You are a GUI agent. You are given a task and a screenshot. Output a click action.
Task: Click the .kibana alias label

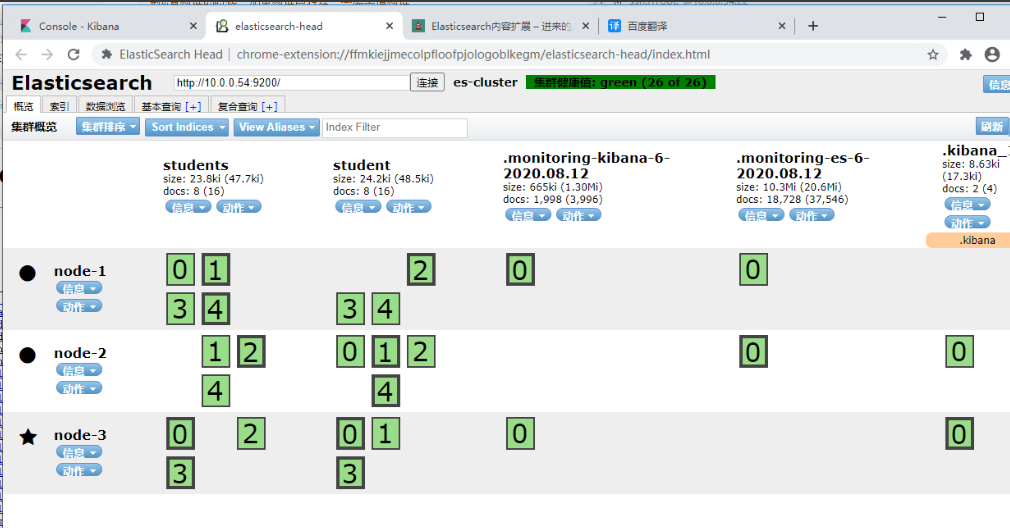pos(969,240)
